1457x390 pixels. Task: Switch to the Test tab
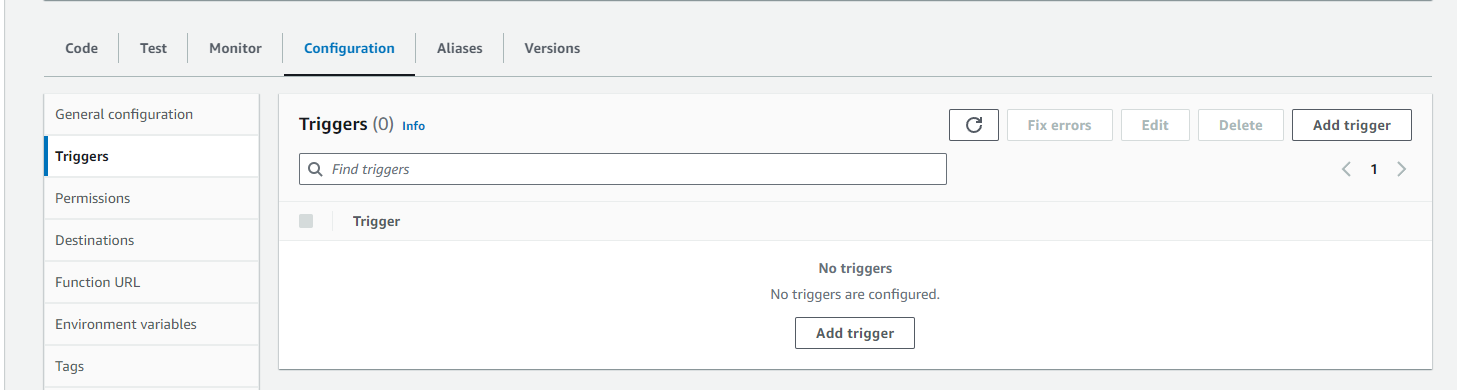point(153,48)
